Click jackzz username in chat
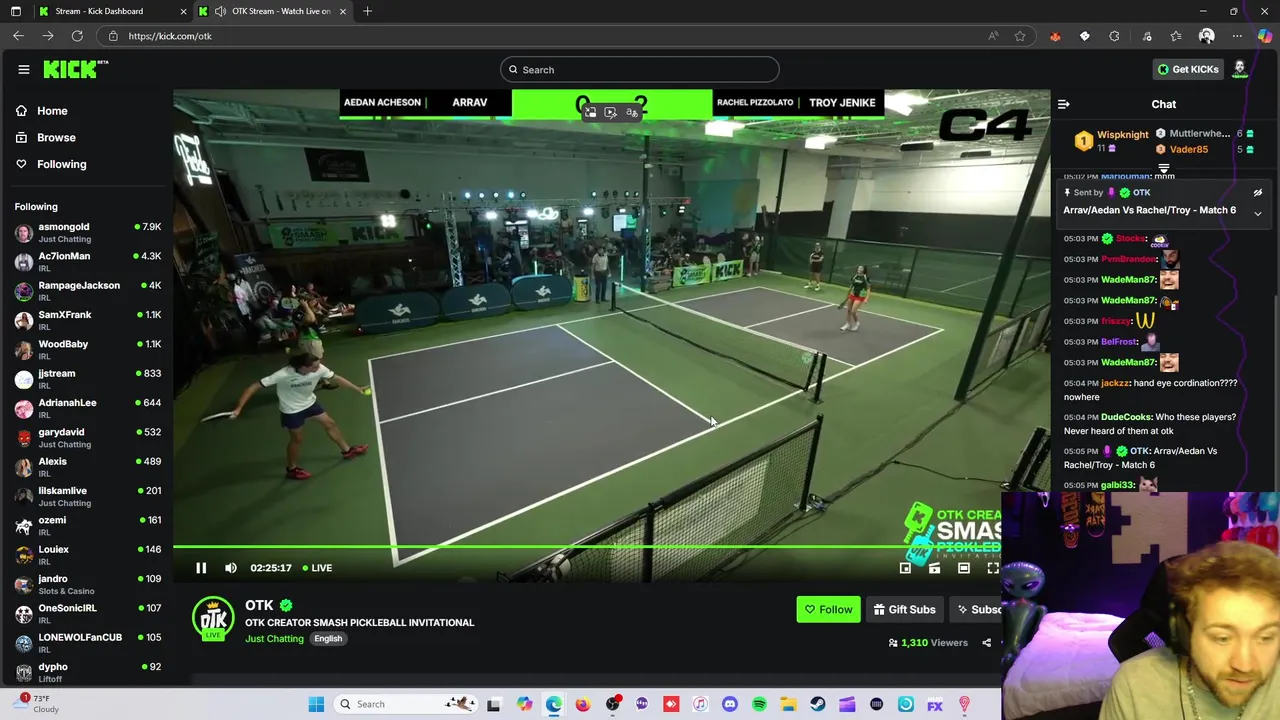1280x720 pixels. (1115, 383)
